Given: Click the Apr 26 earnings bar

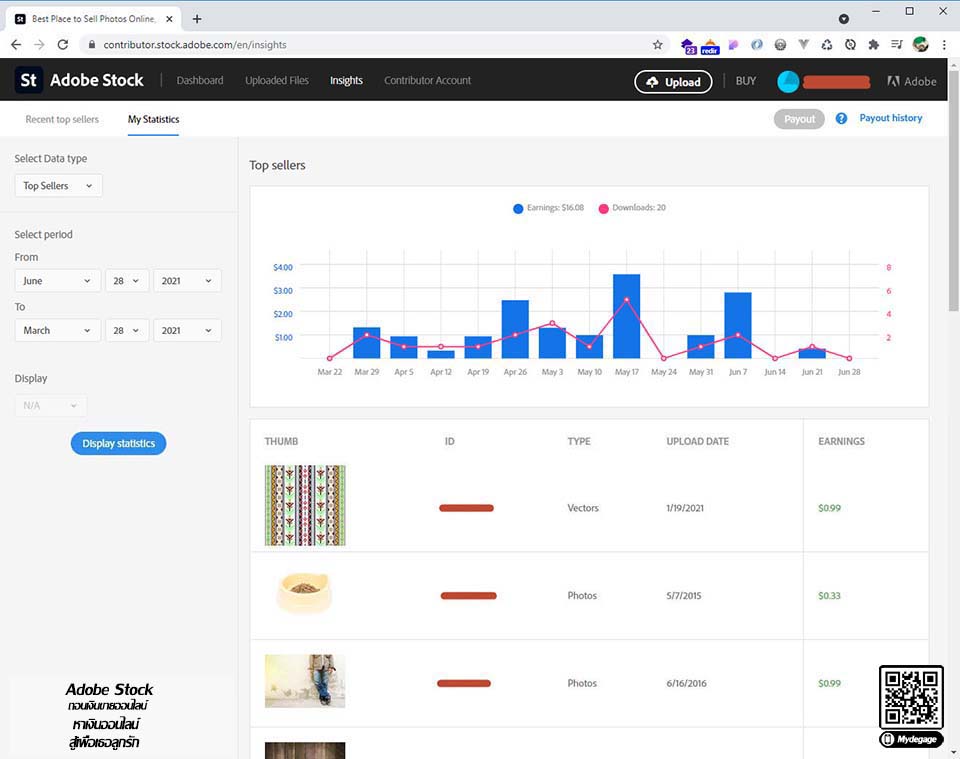Looking at the screenshot, I should pyautogui.click(x=515, y=329).
